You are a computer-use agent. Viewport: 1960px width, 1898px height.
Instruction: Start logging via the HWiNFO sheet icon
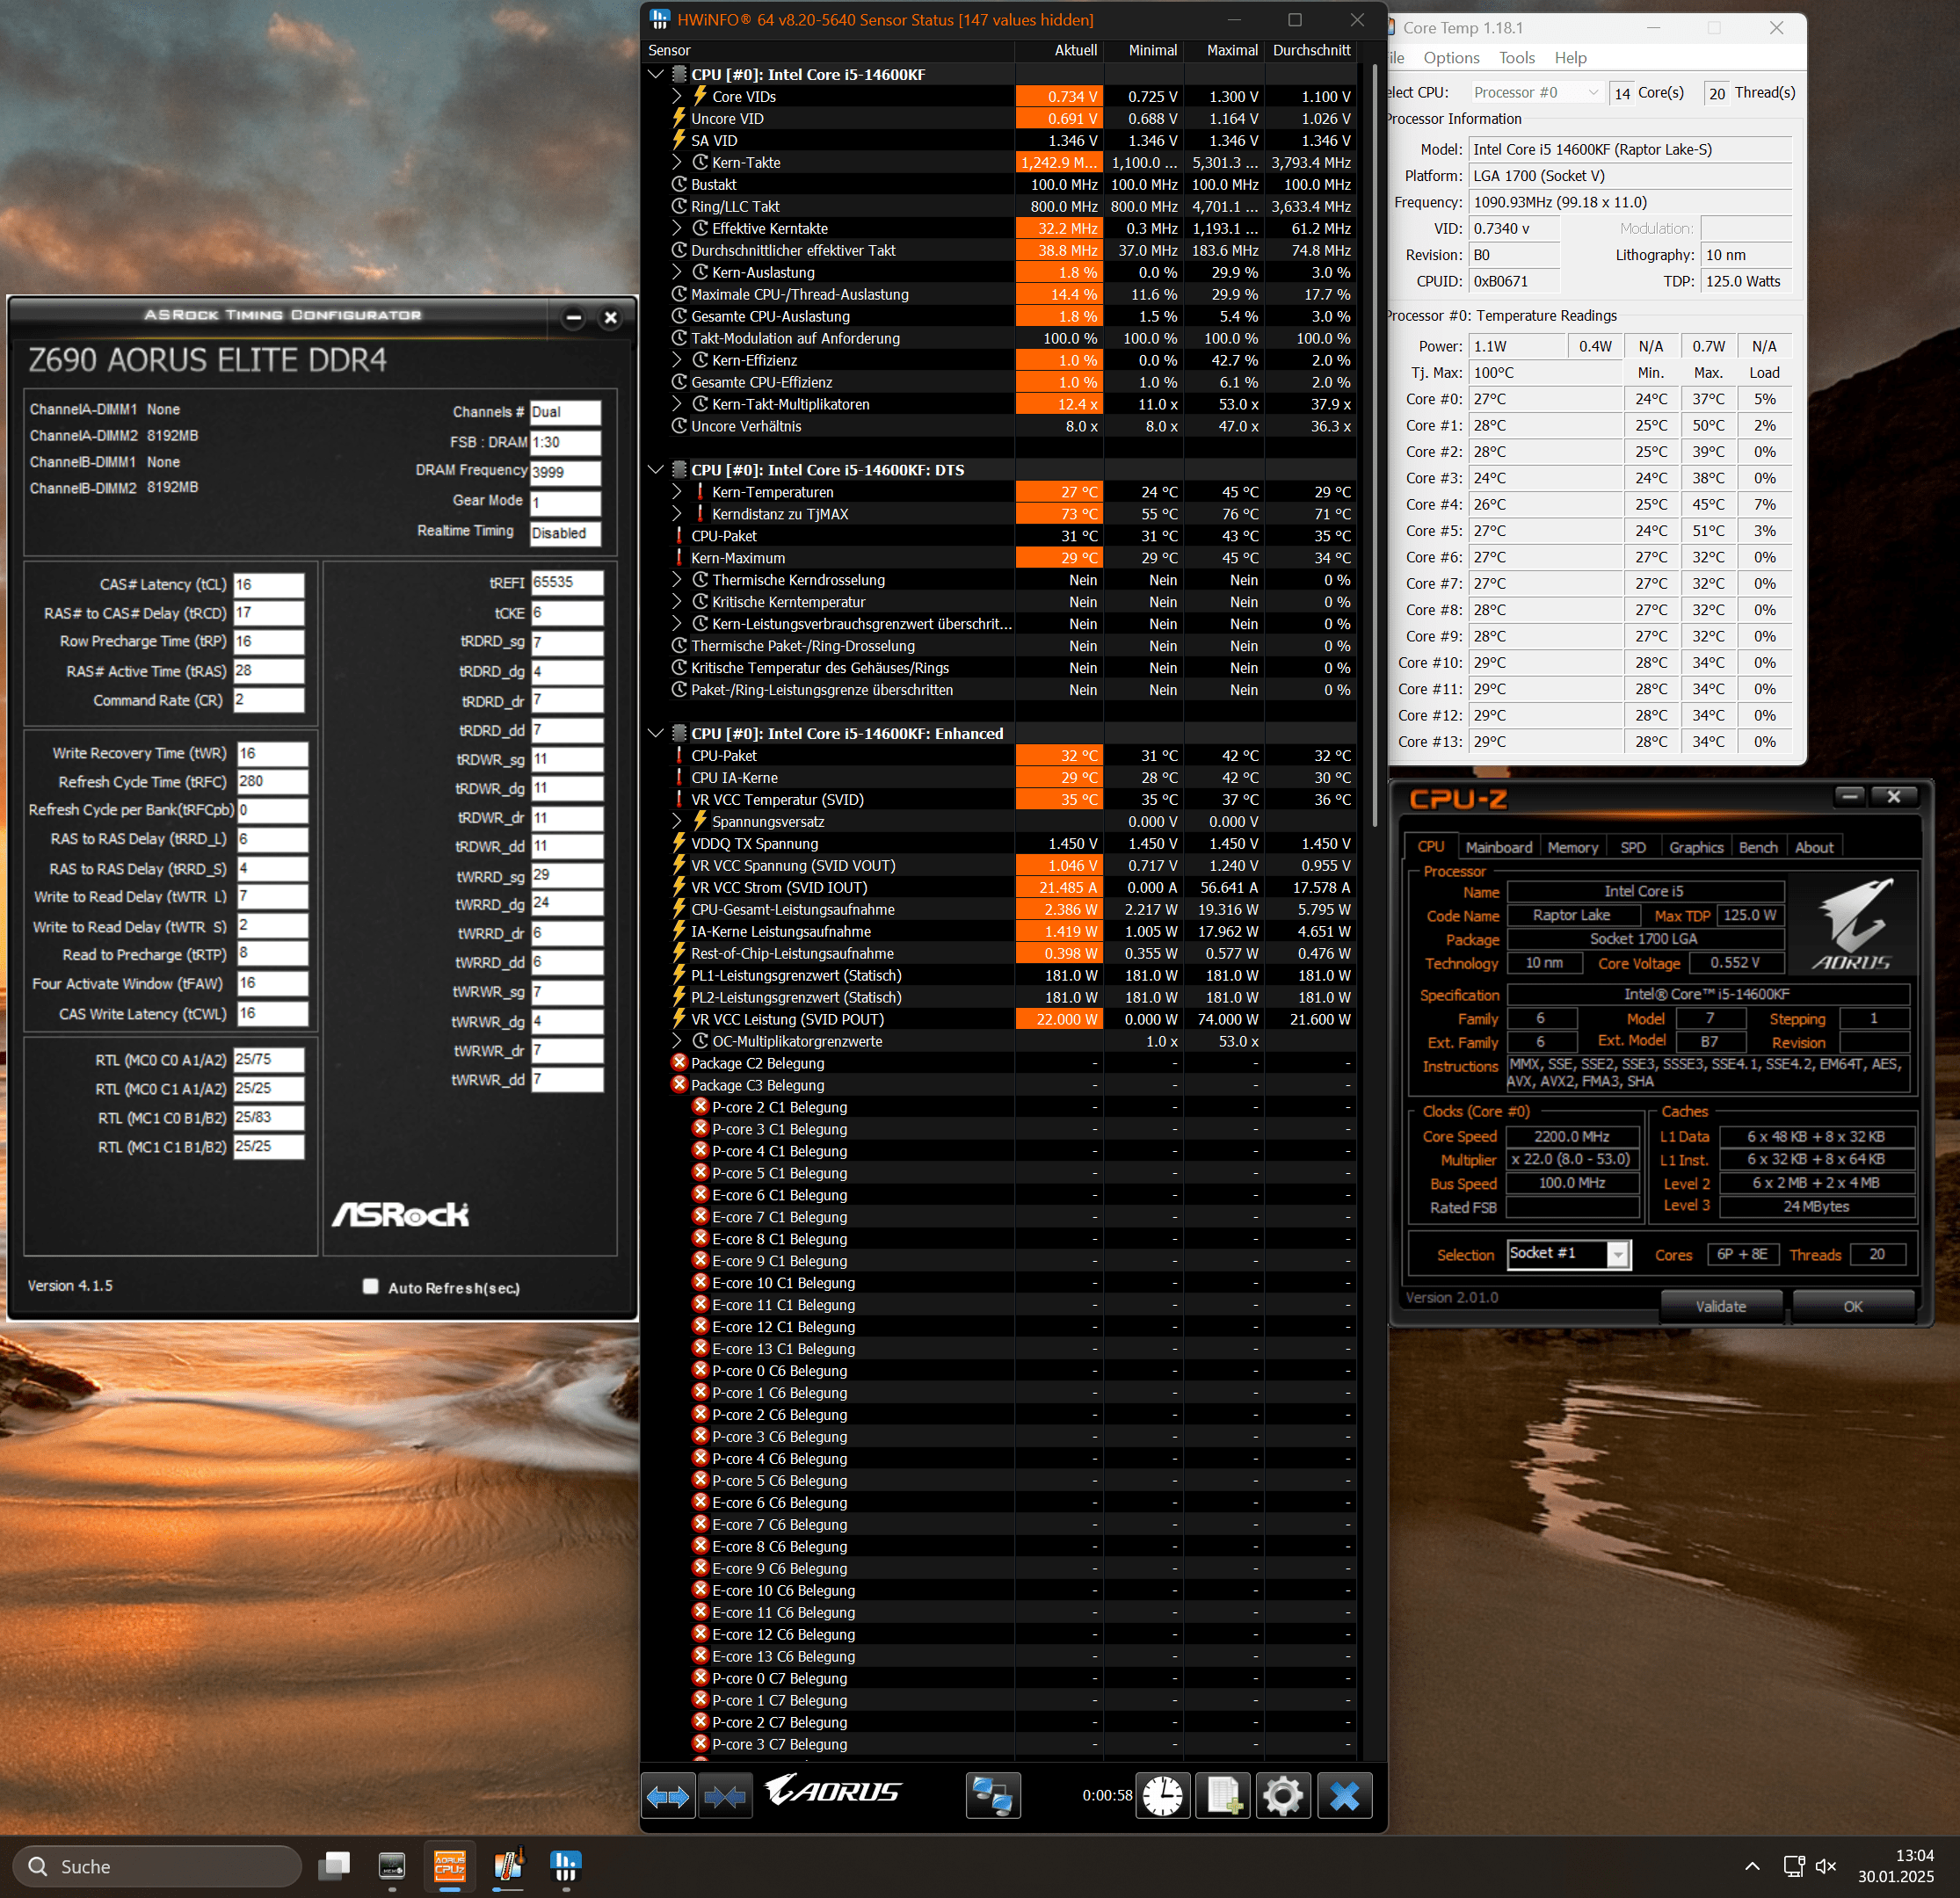pyautogui.click(x=1224, y=1797)
